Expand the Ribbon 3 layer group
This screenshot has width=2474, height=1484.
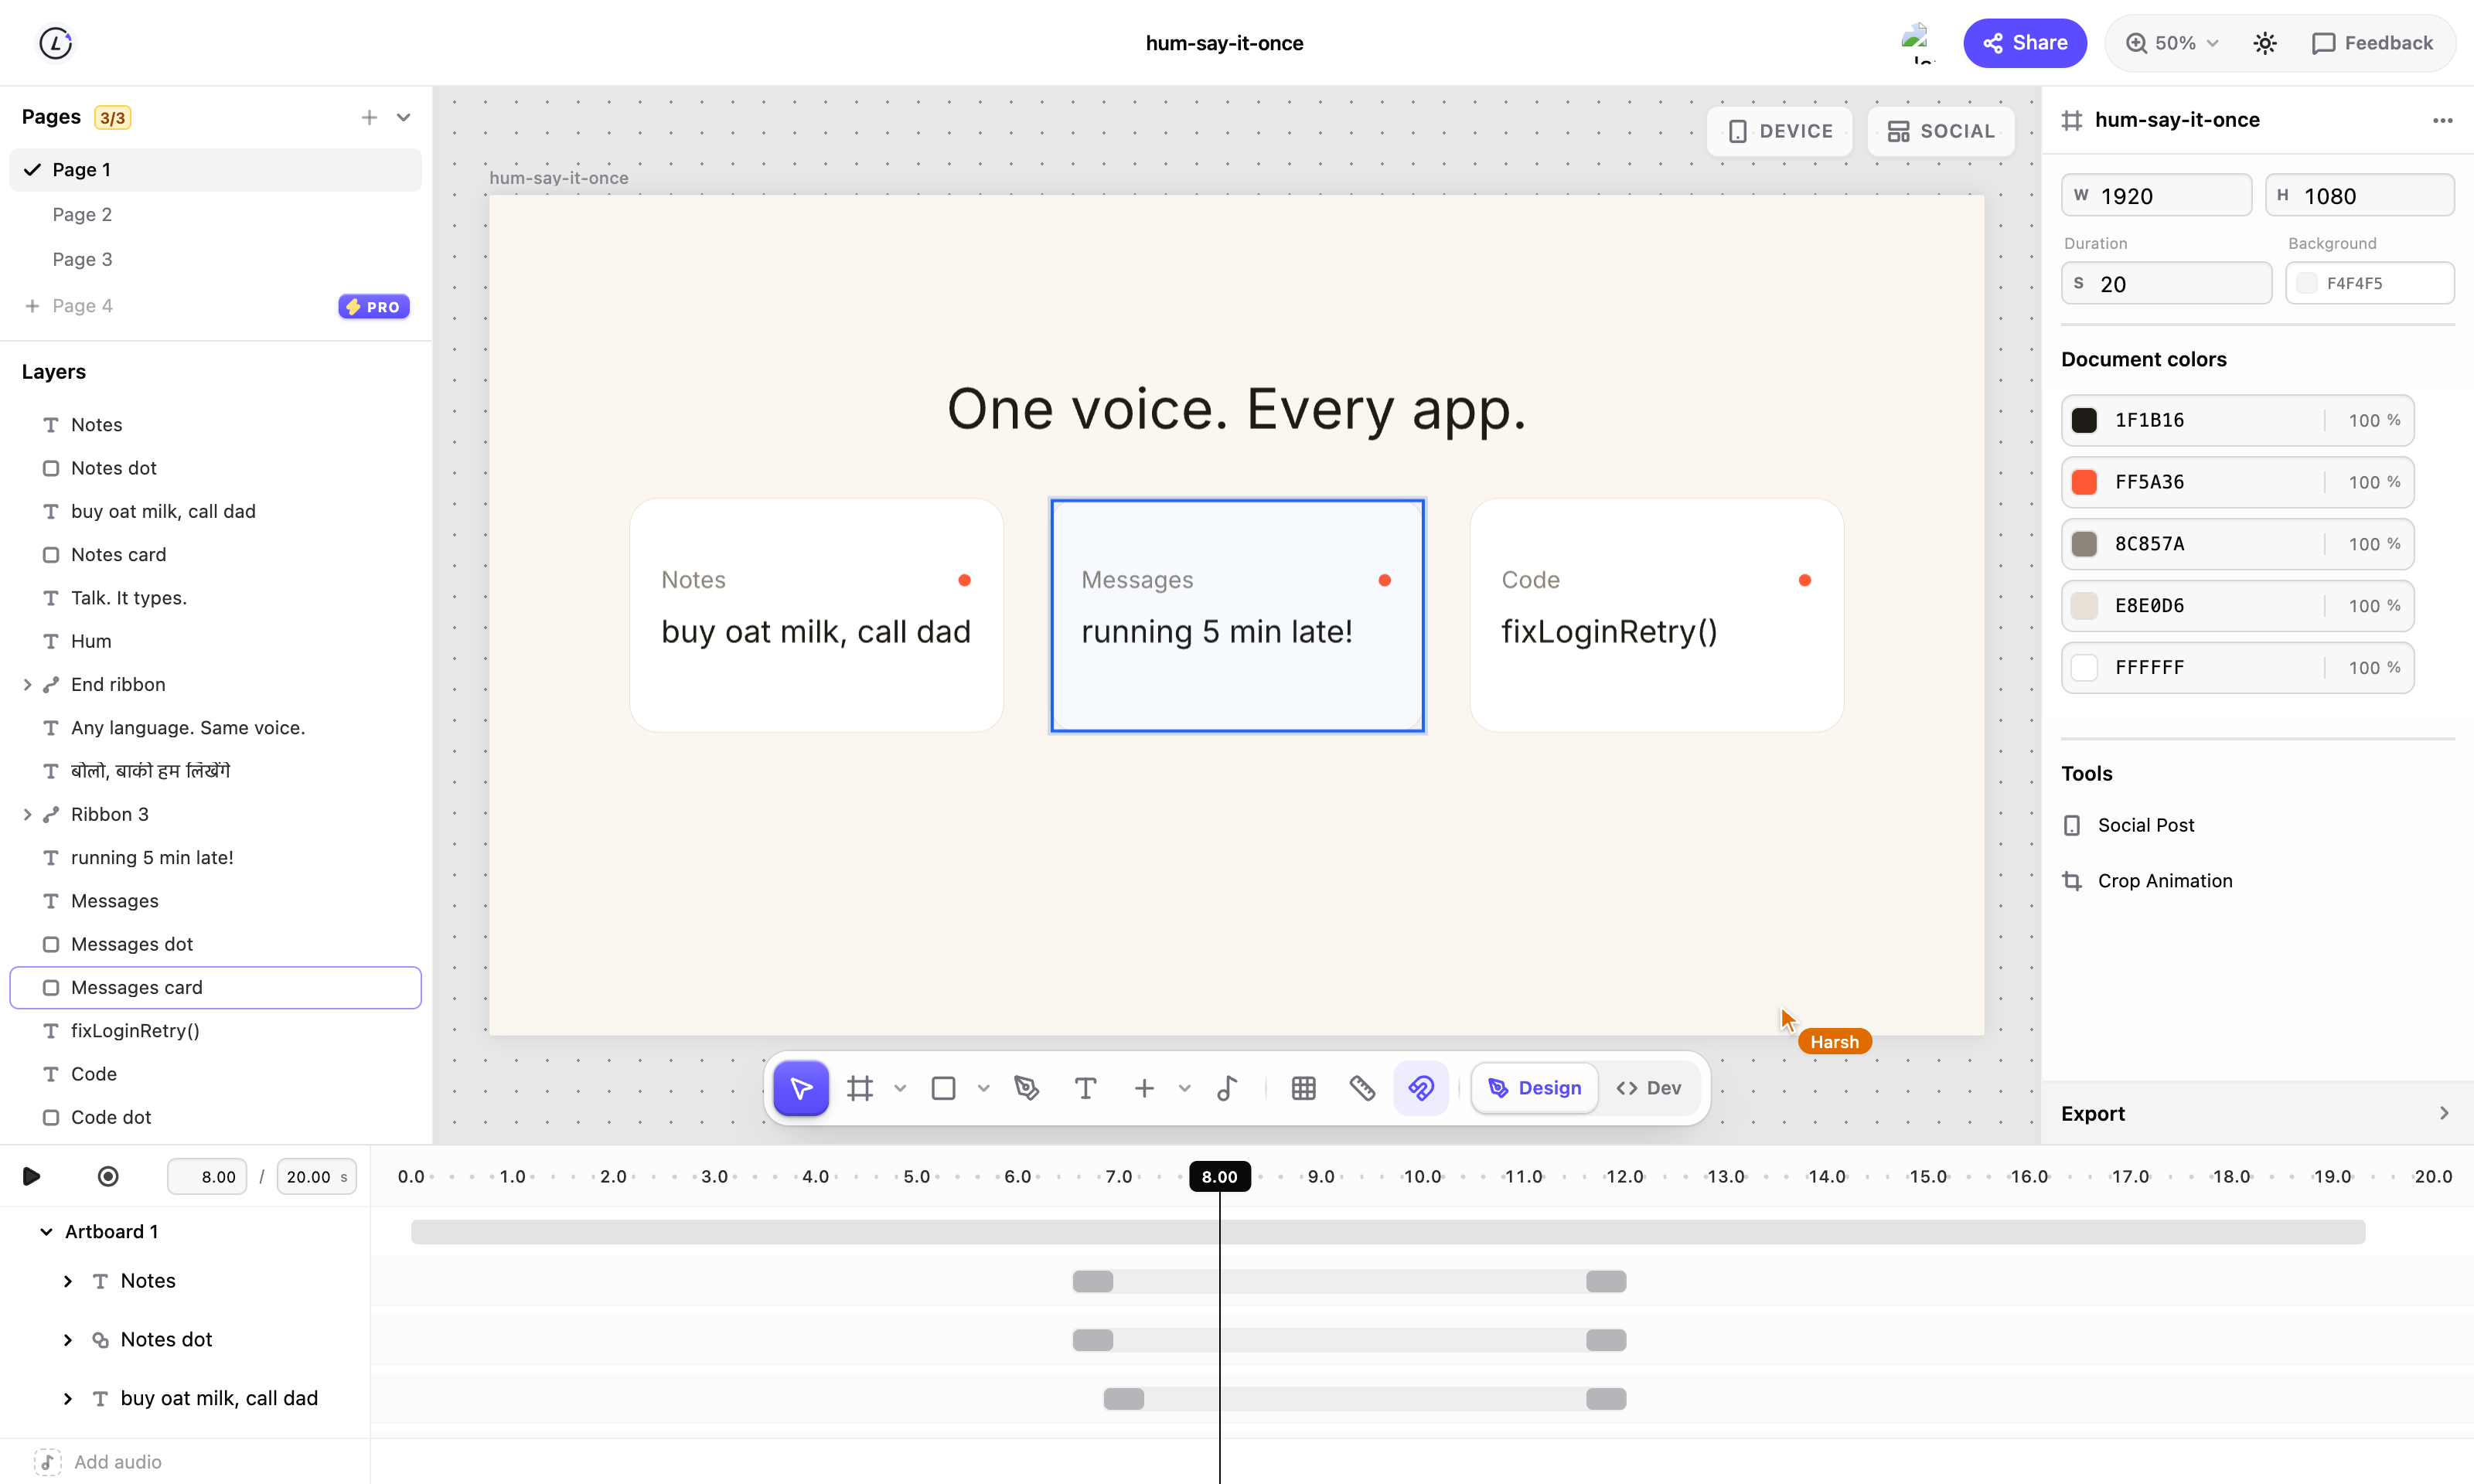(x=28, y=814)
